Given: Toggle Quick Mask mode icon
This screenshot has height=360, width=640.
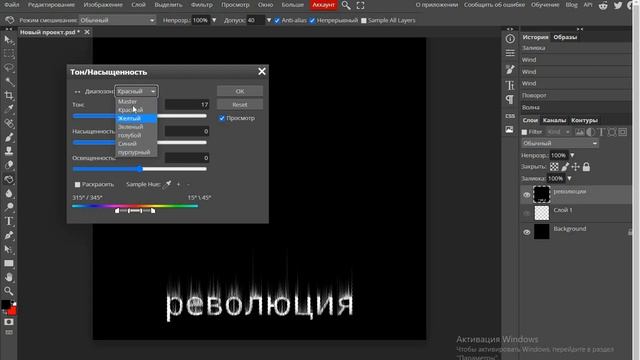Looking at the screenshot, I should (9, 322).
